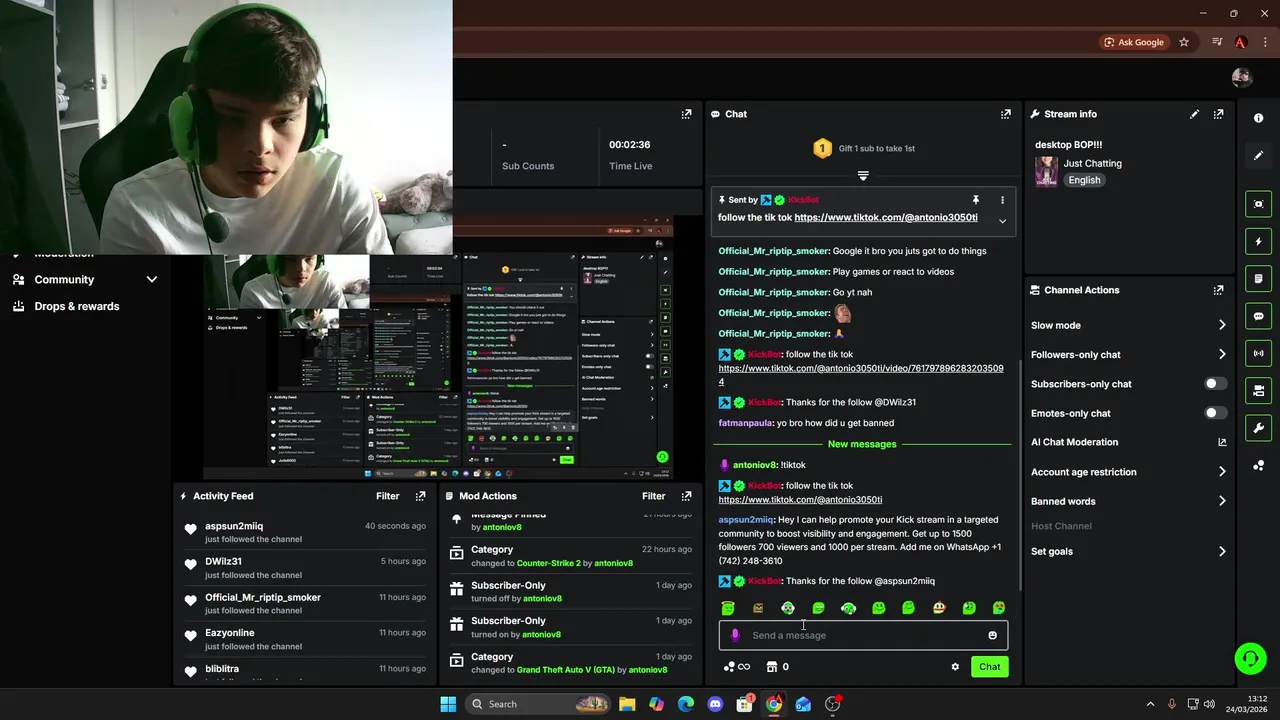This screenshot has width=1280, height=720.
Task: Open the Mod Actions Filter
Action: 653,496
